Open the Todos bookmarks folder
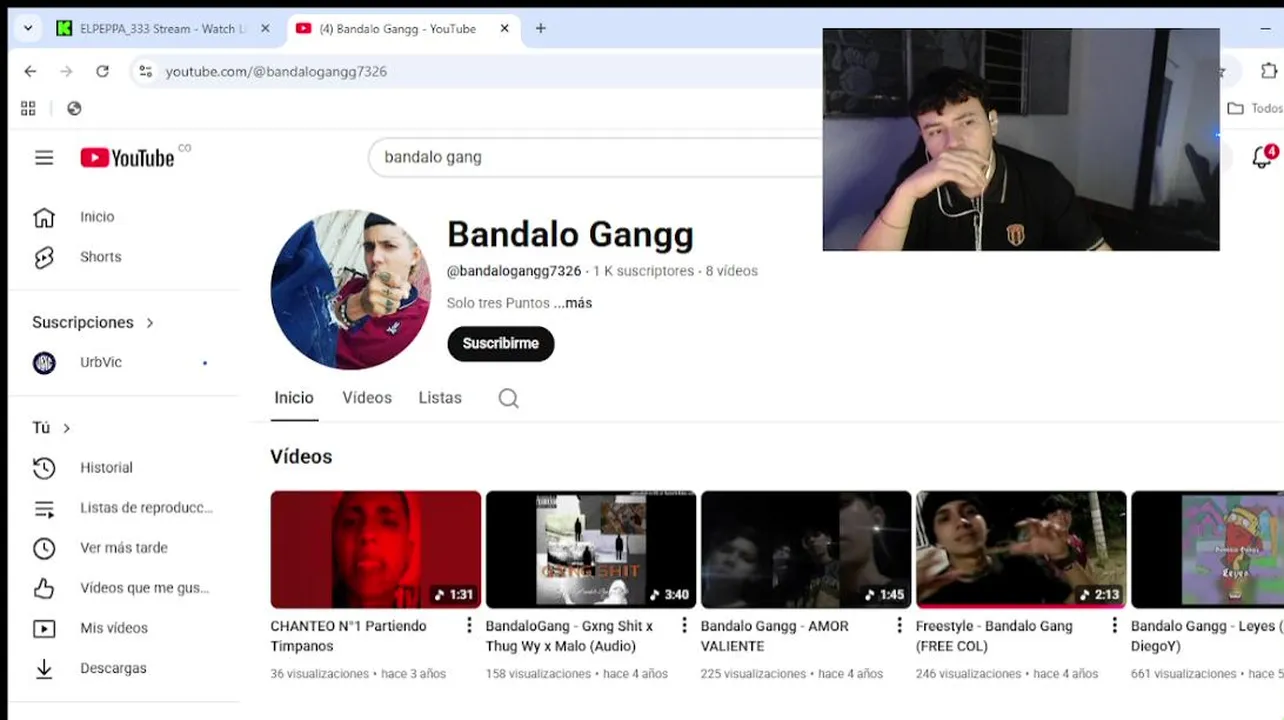1284x720 pixels. [x=1255, y=108]
